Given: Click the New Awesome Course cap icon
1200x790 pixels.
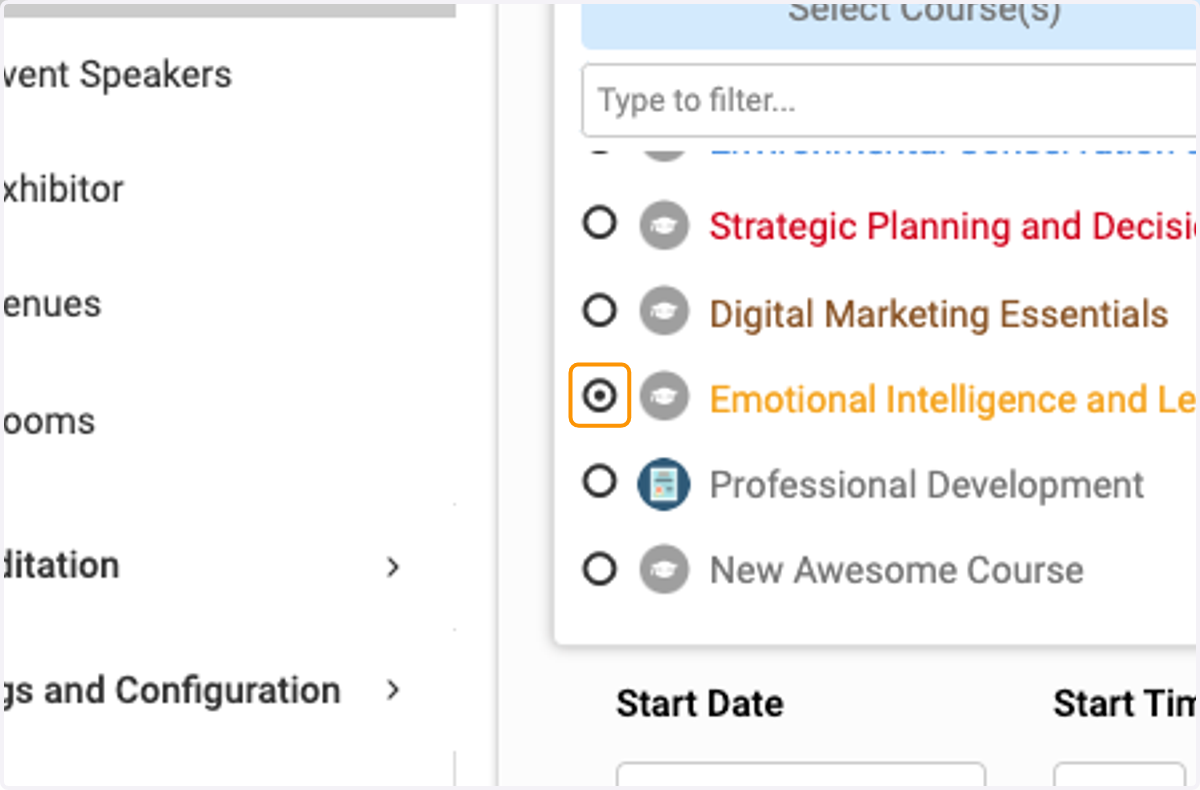Looking at the screenshot, I should point(664,570).
